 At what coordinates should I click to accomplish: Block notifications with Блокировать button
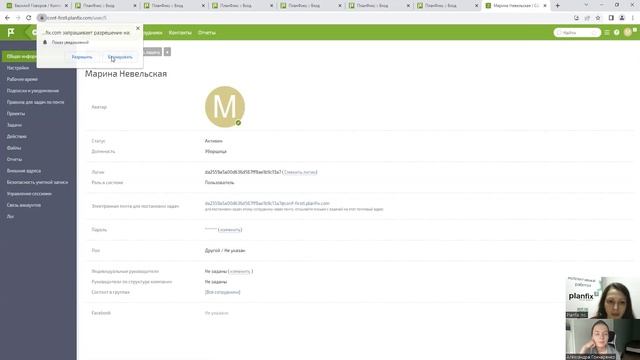click(120, 57)
